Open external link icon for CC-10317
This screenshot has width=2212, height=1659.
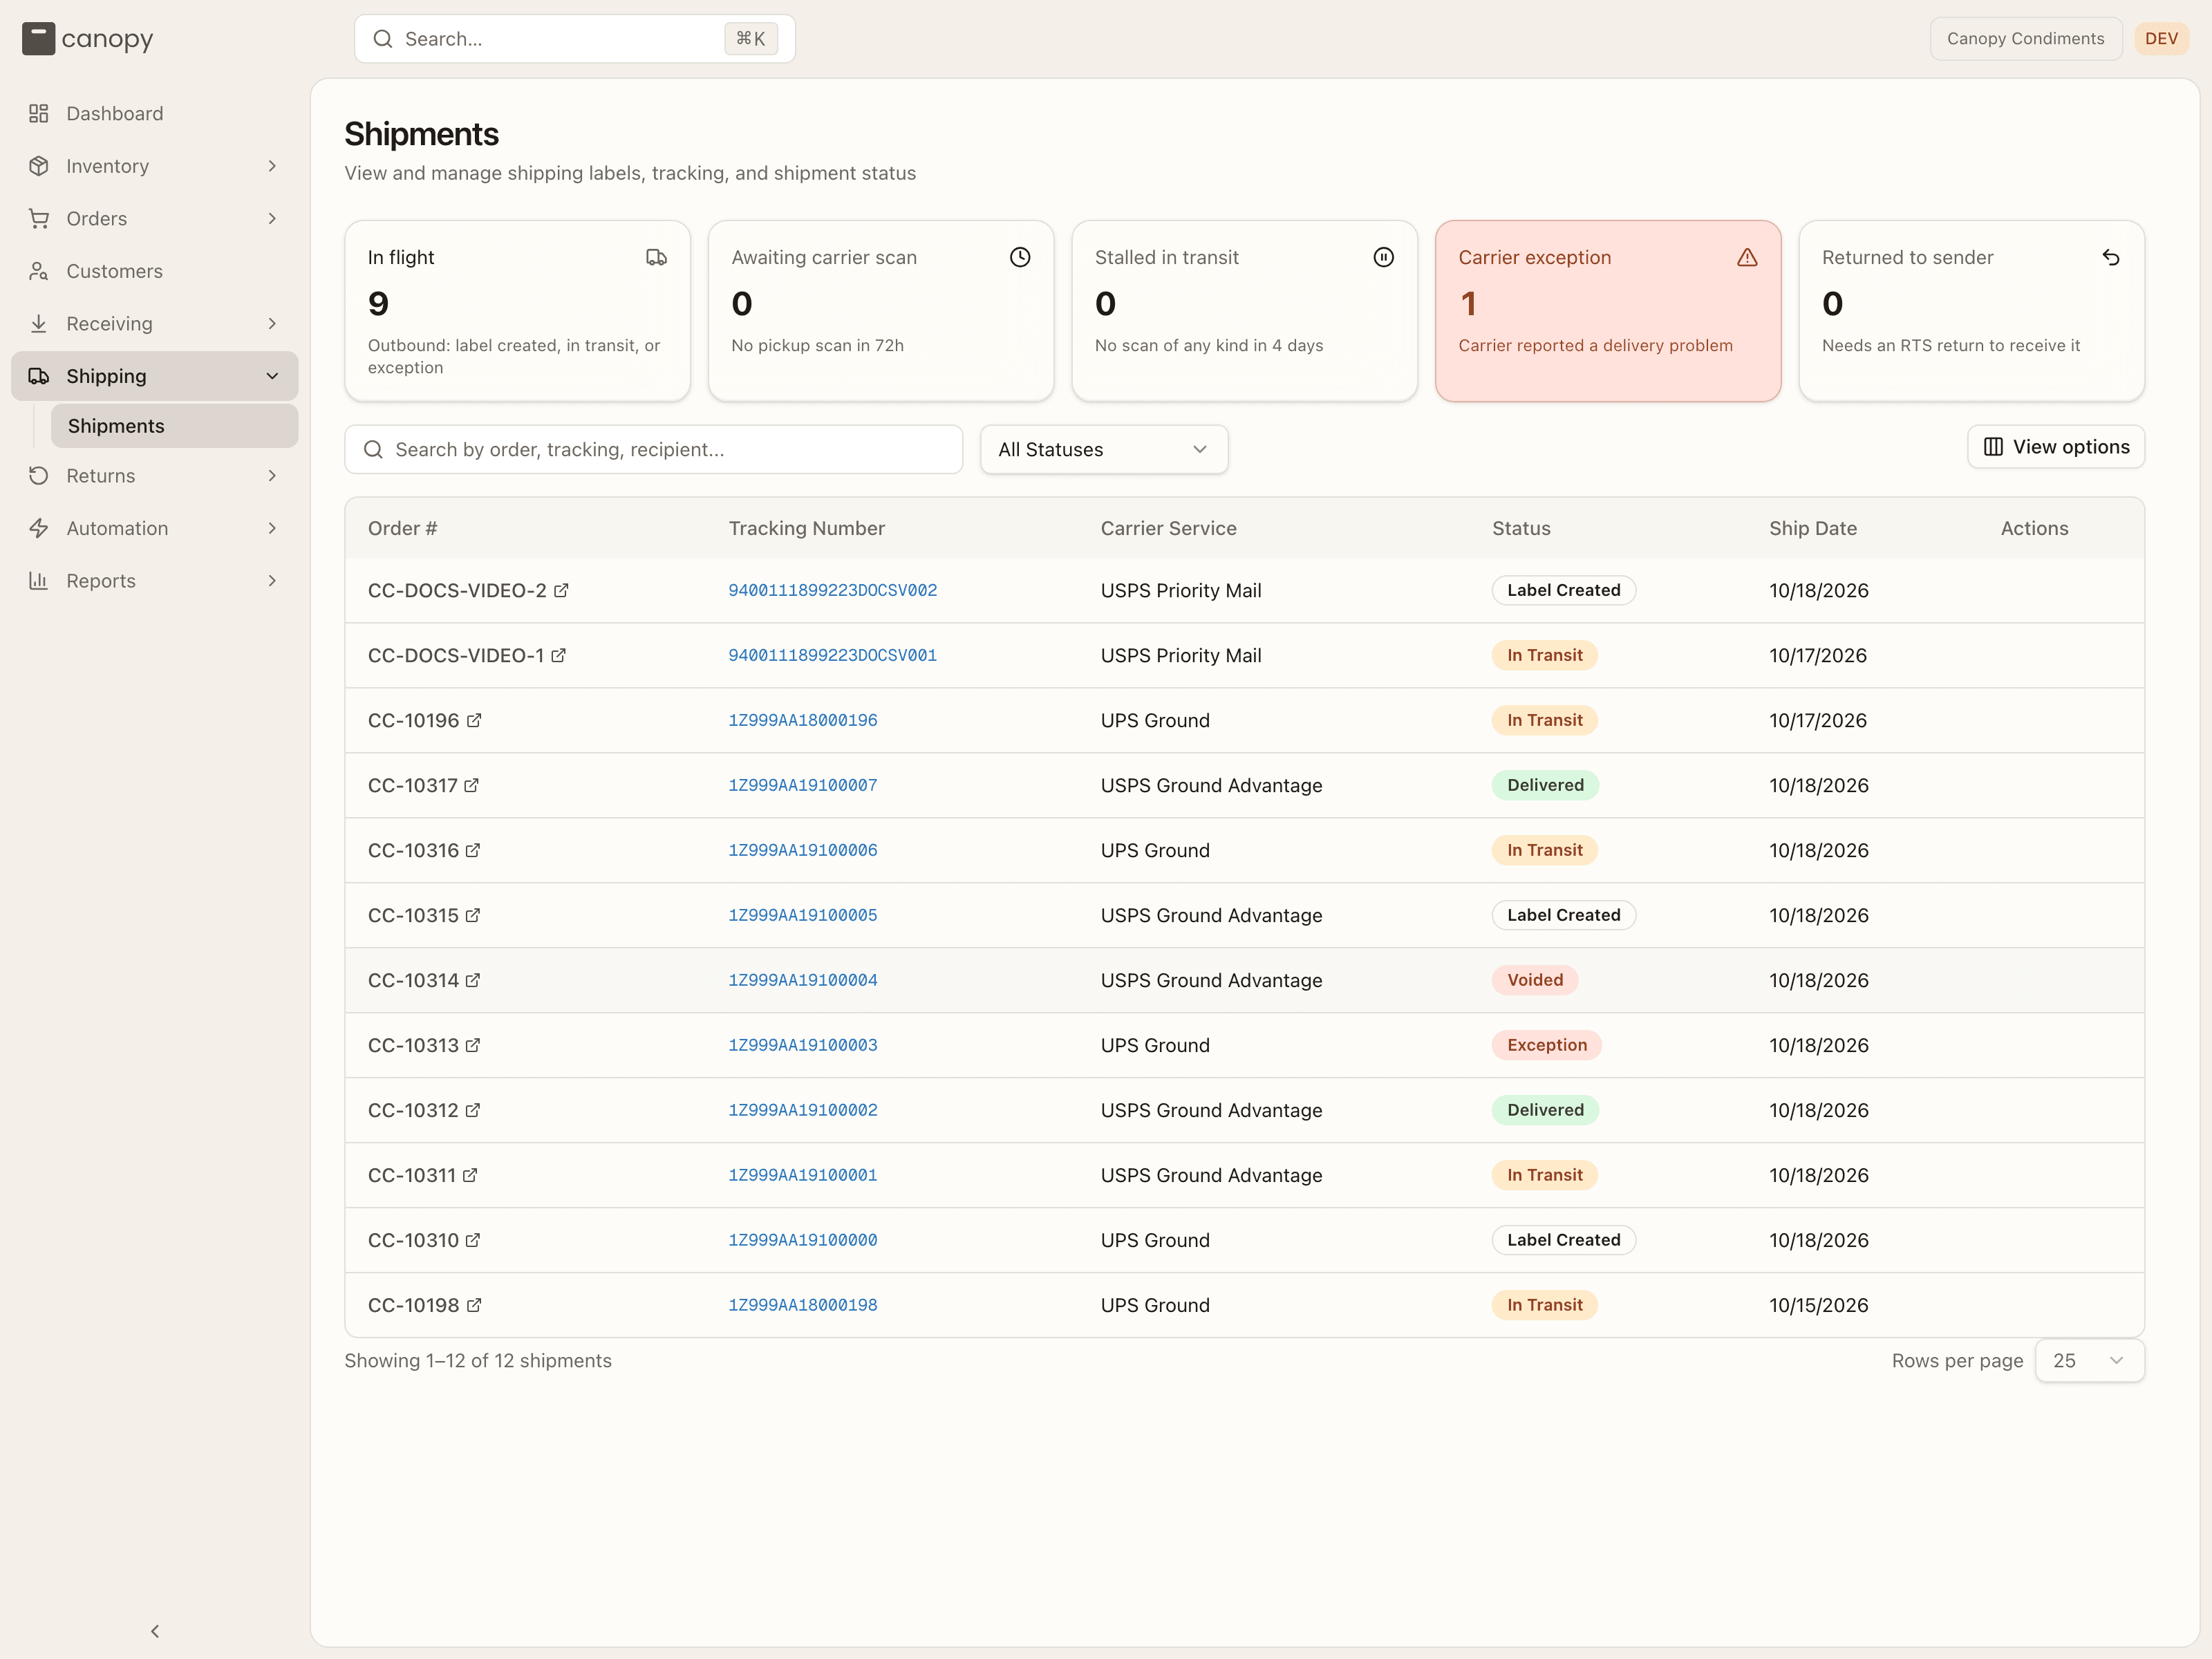coord(471,785)
